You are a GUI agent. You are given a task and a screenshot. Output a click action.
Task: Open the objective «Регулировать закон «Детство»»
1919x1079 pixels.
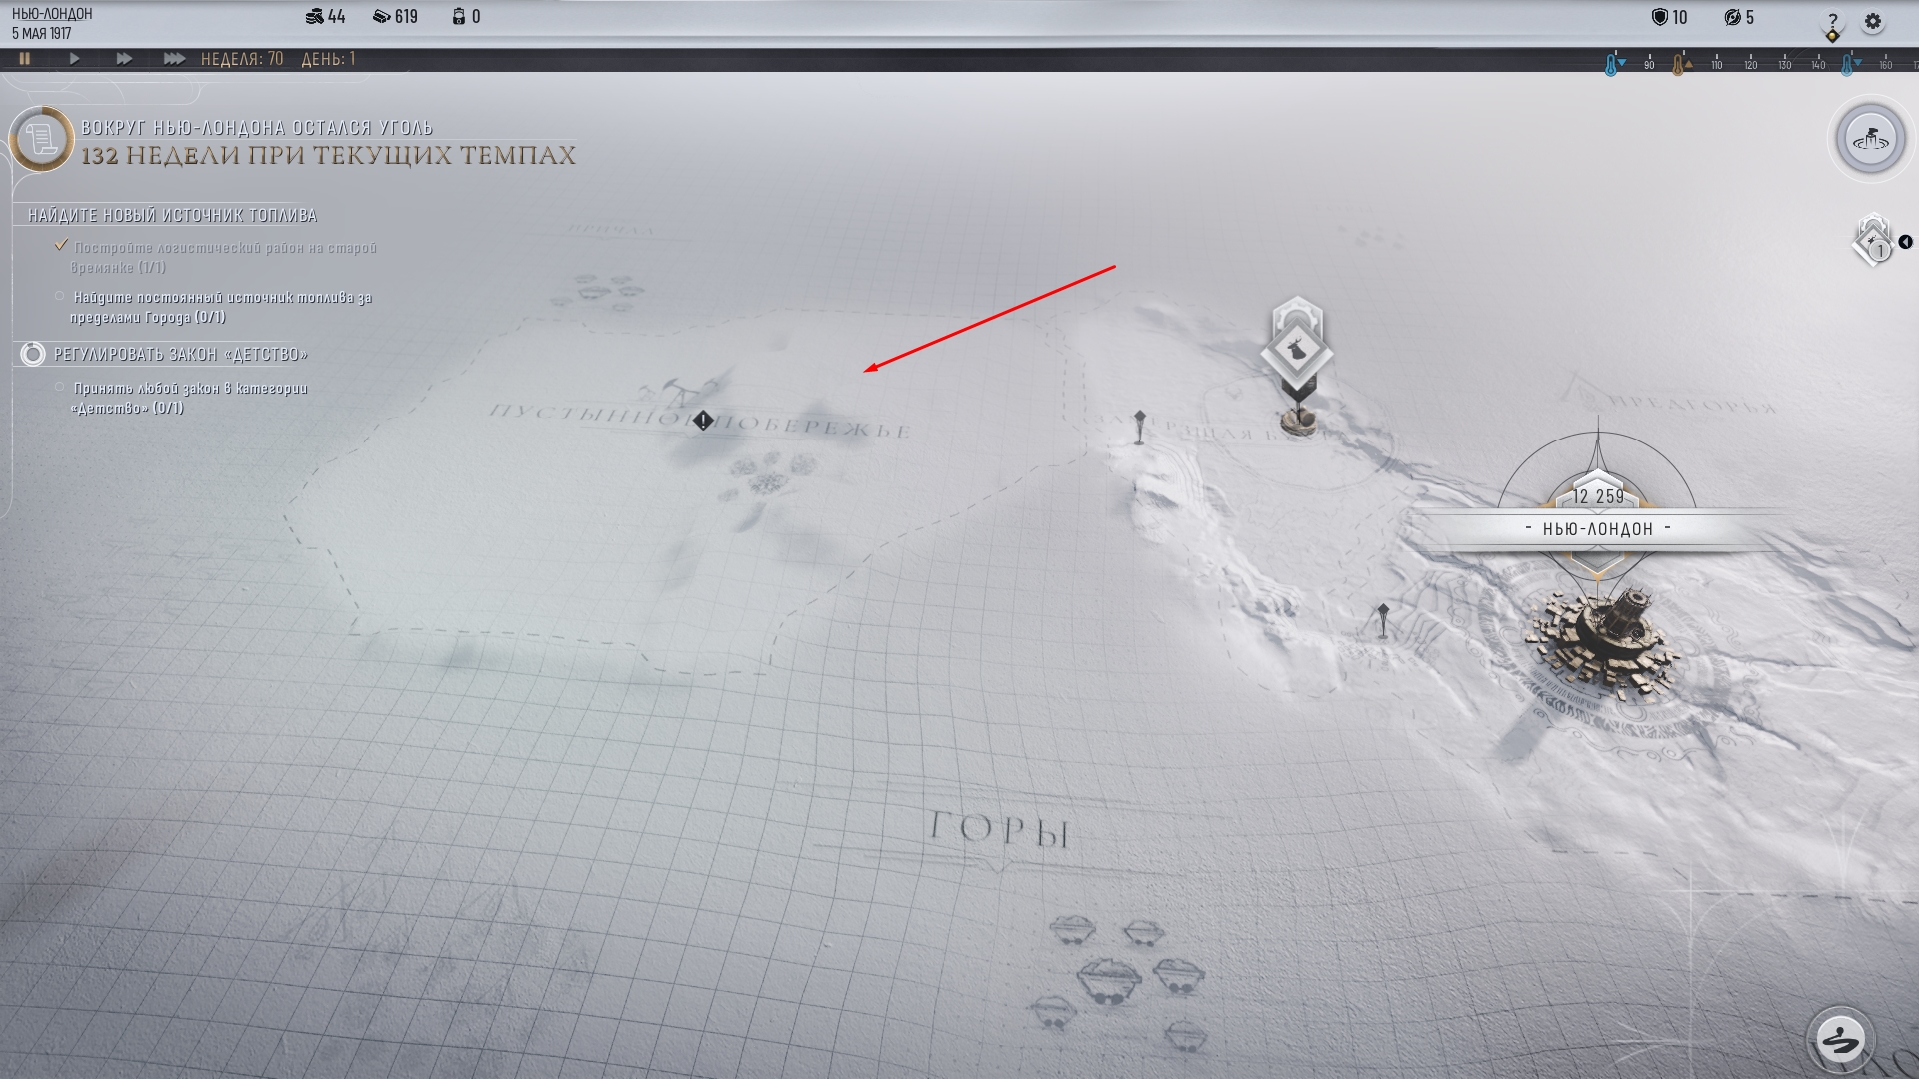pos(180,355)
